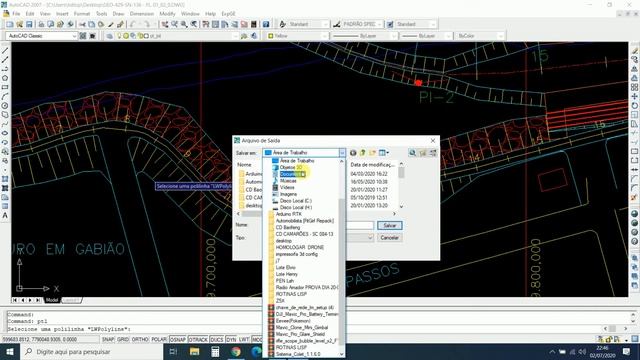Open the Modify menu
The width and height of the screenshot is (640, 360).
(x=167, y=14)
